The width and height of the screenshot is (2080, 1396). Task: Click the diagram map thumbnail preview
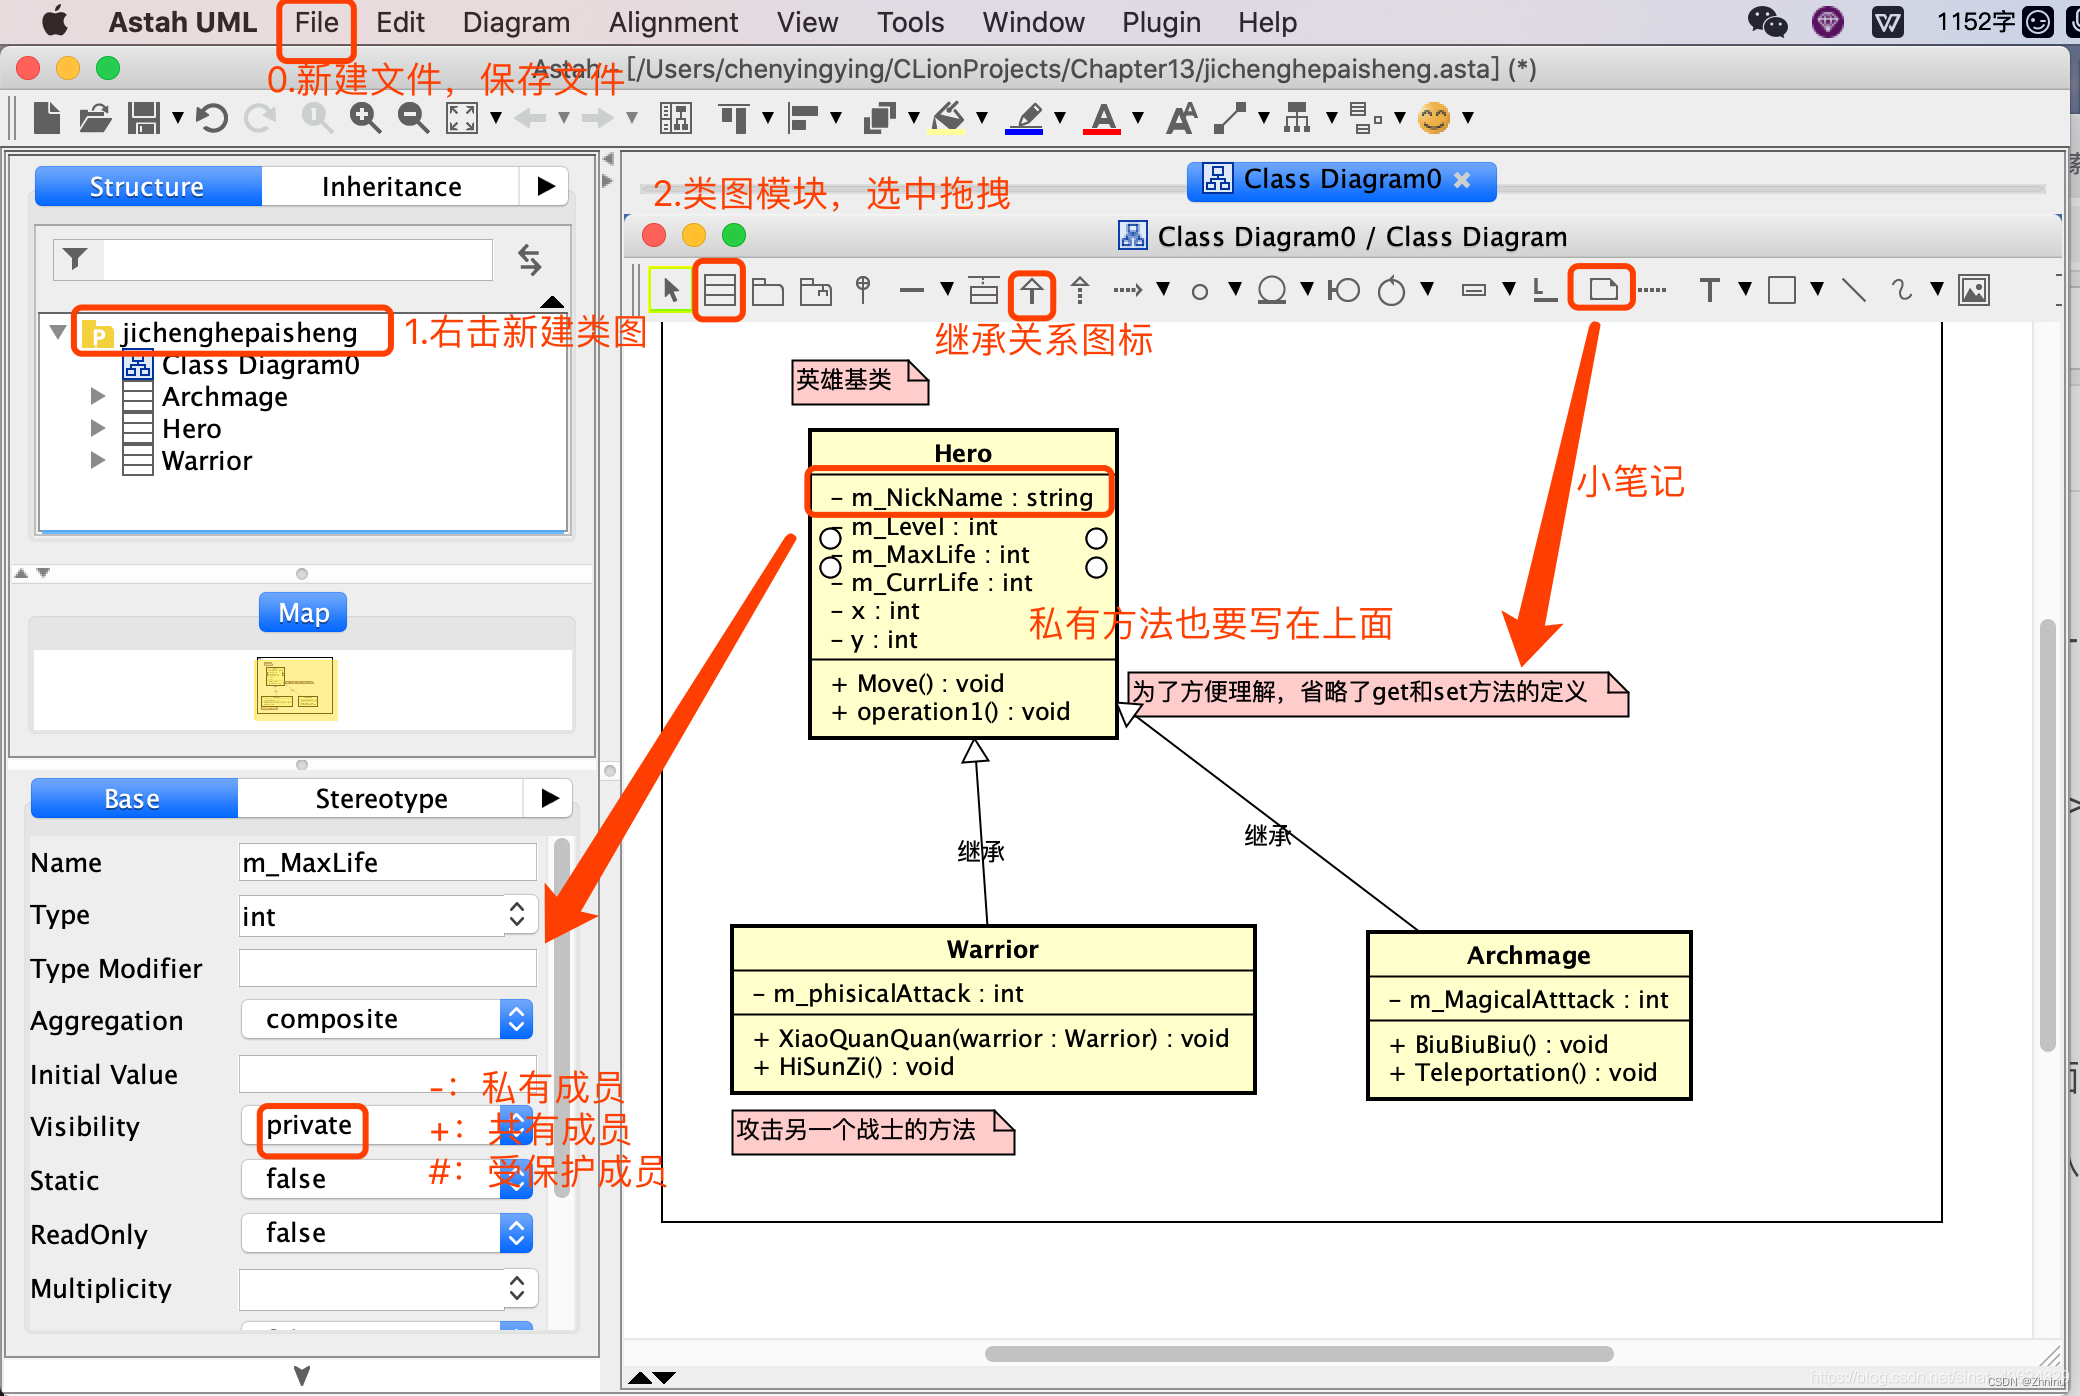point(295,688)
